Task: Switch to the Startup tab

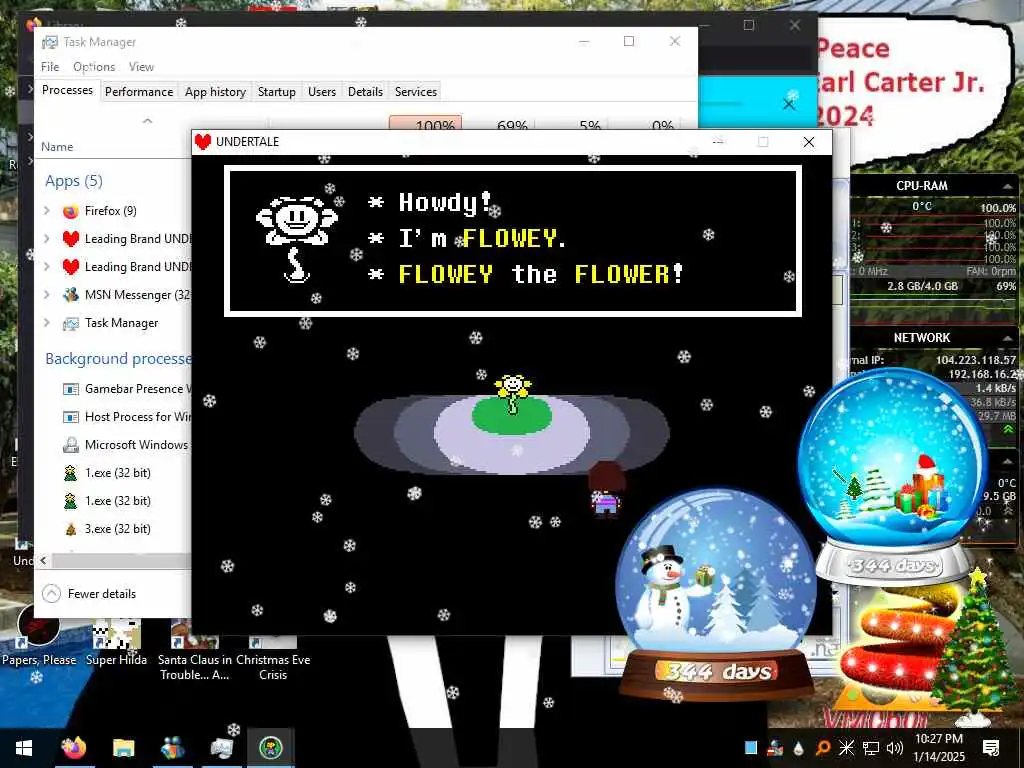Action: pos(277,91)
